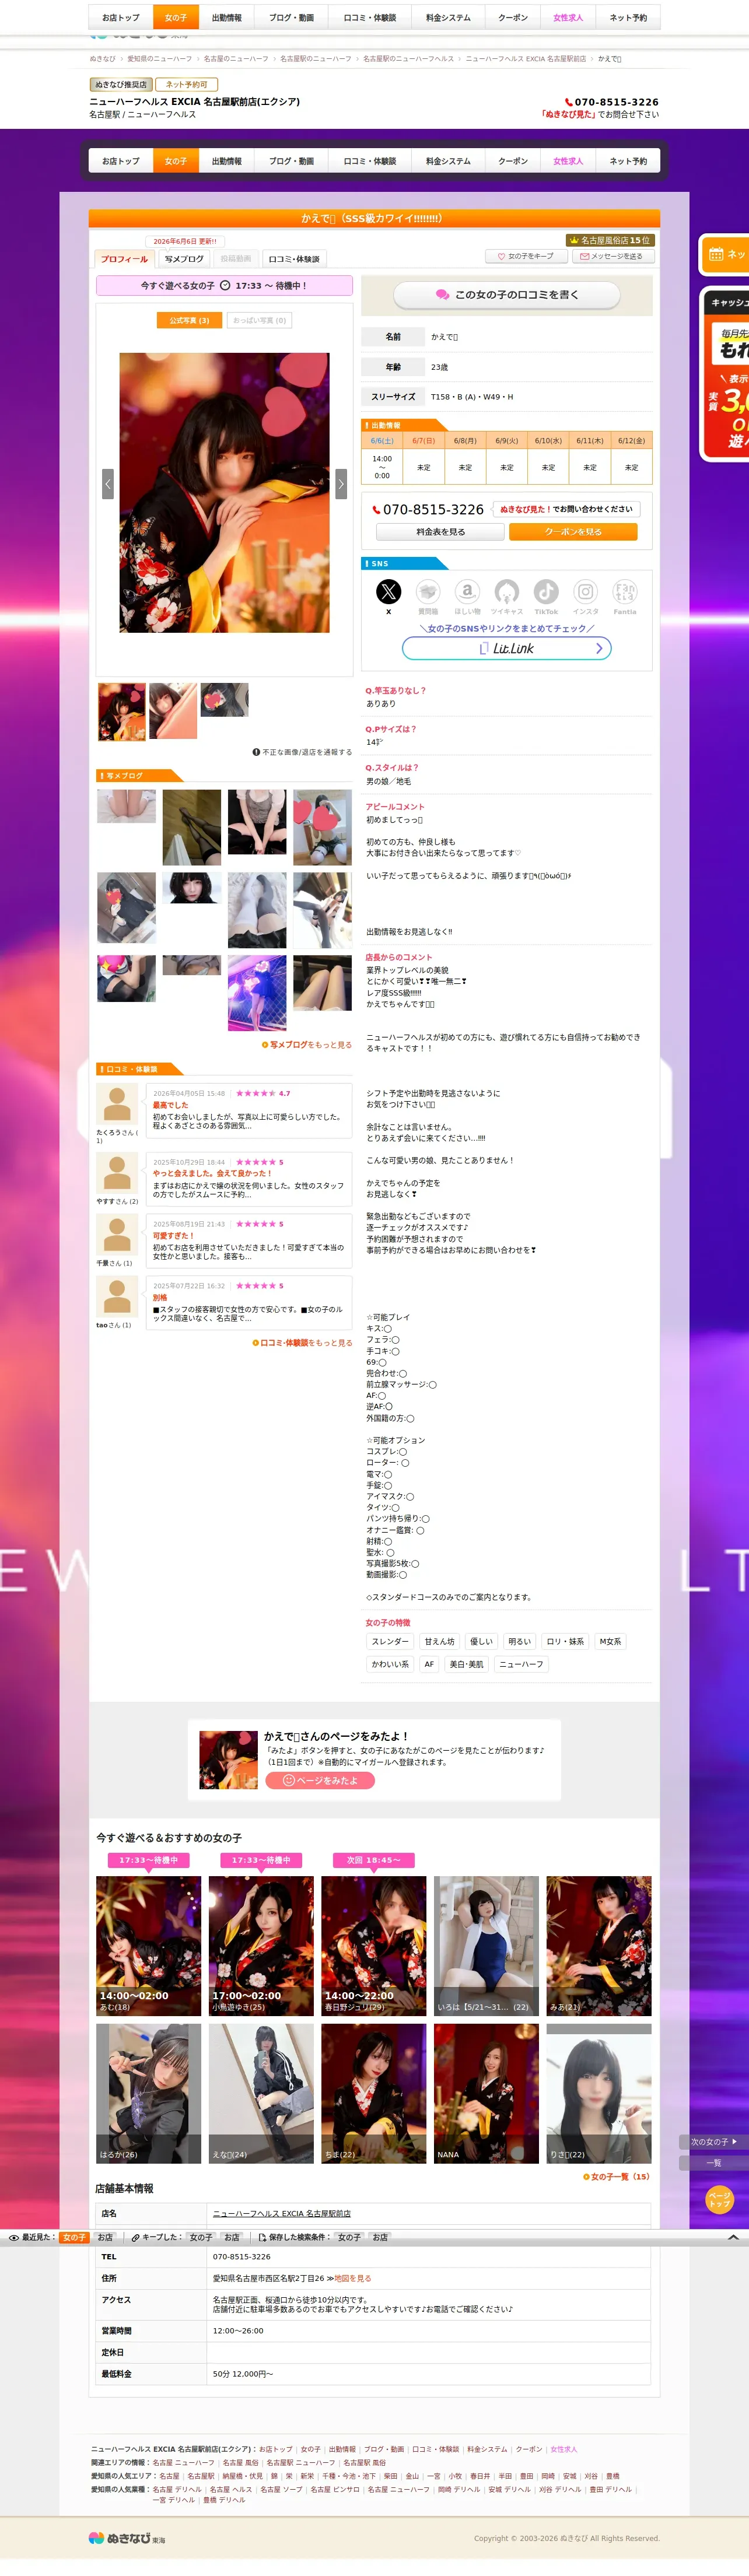749x2576 pixels.
Task: Open 出勤情報 in the purple-framed navigation bar
Action: (227, 161)
